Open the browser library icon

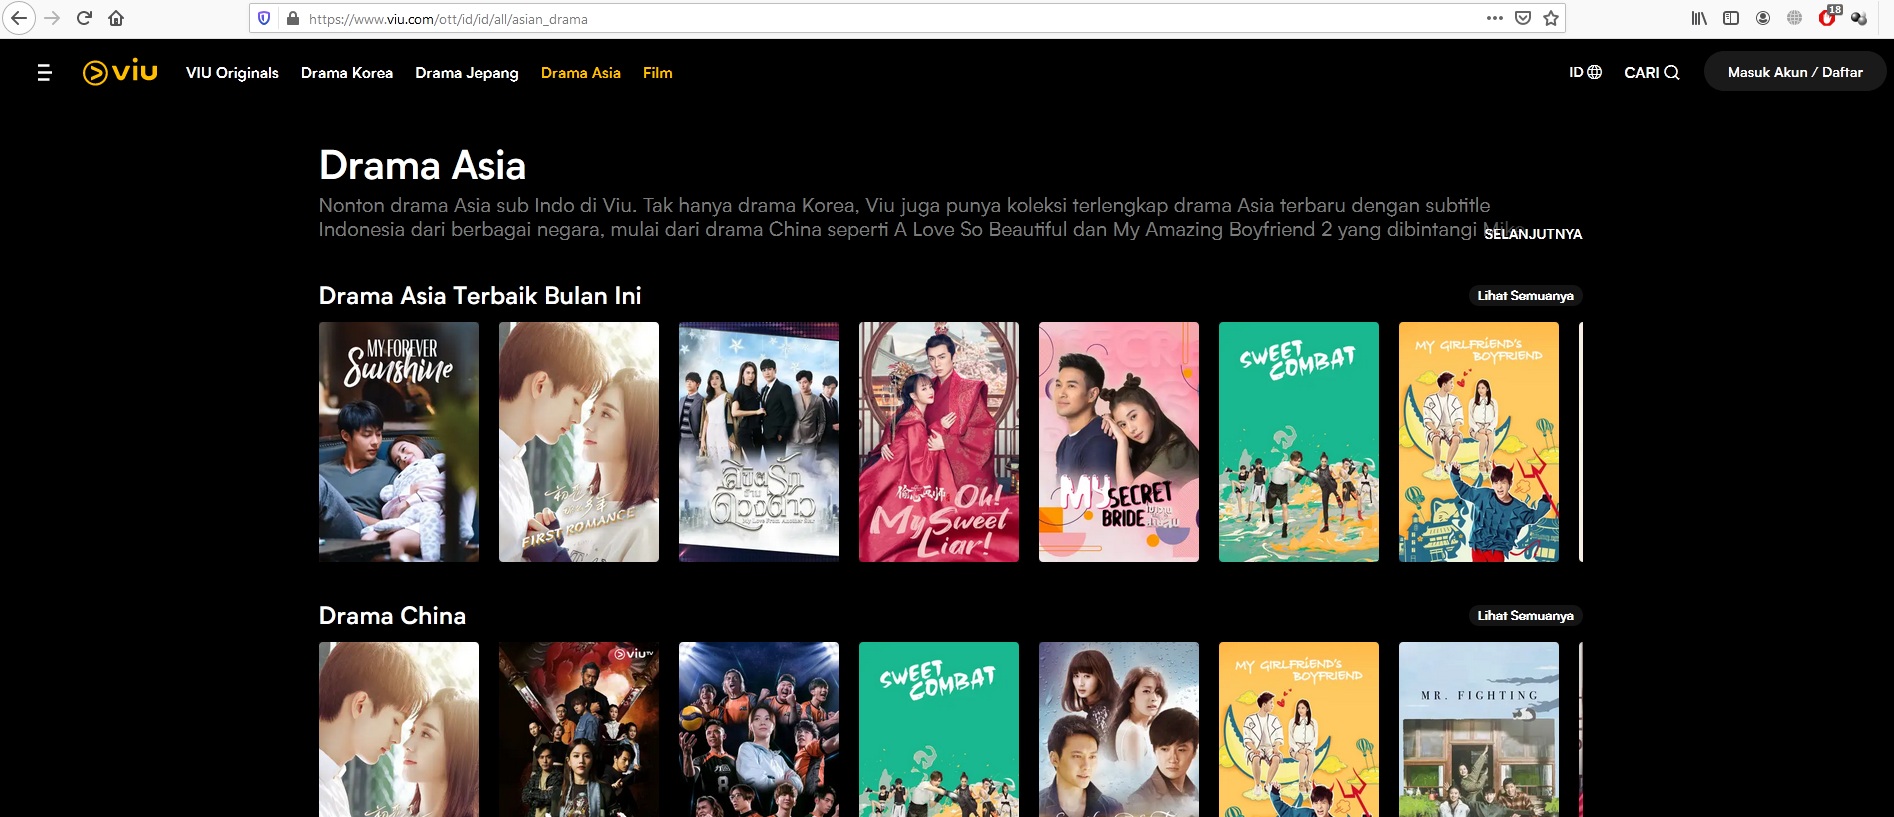pyautogui.click(x=1699, y=18)
